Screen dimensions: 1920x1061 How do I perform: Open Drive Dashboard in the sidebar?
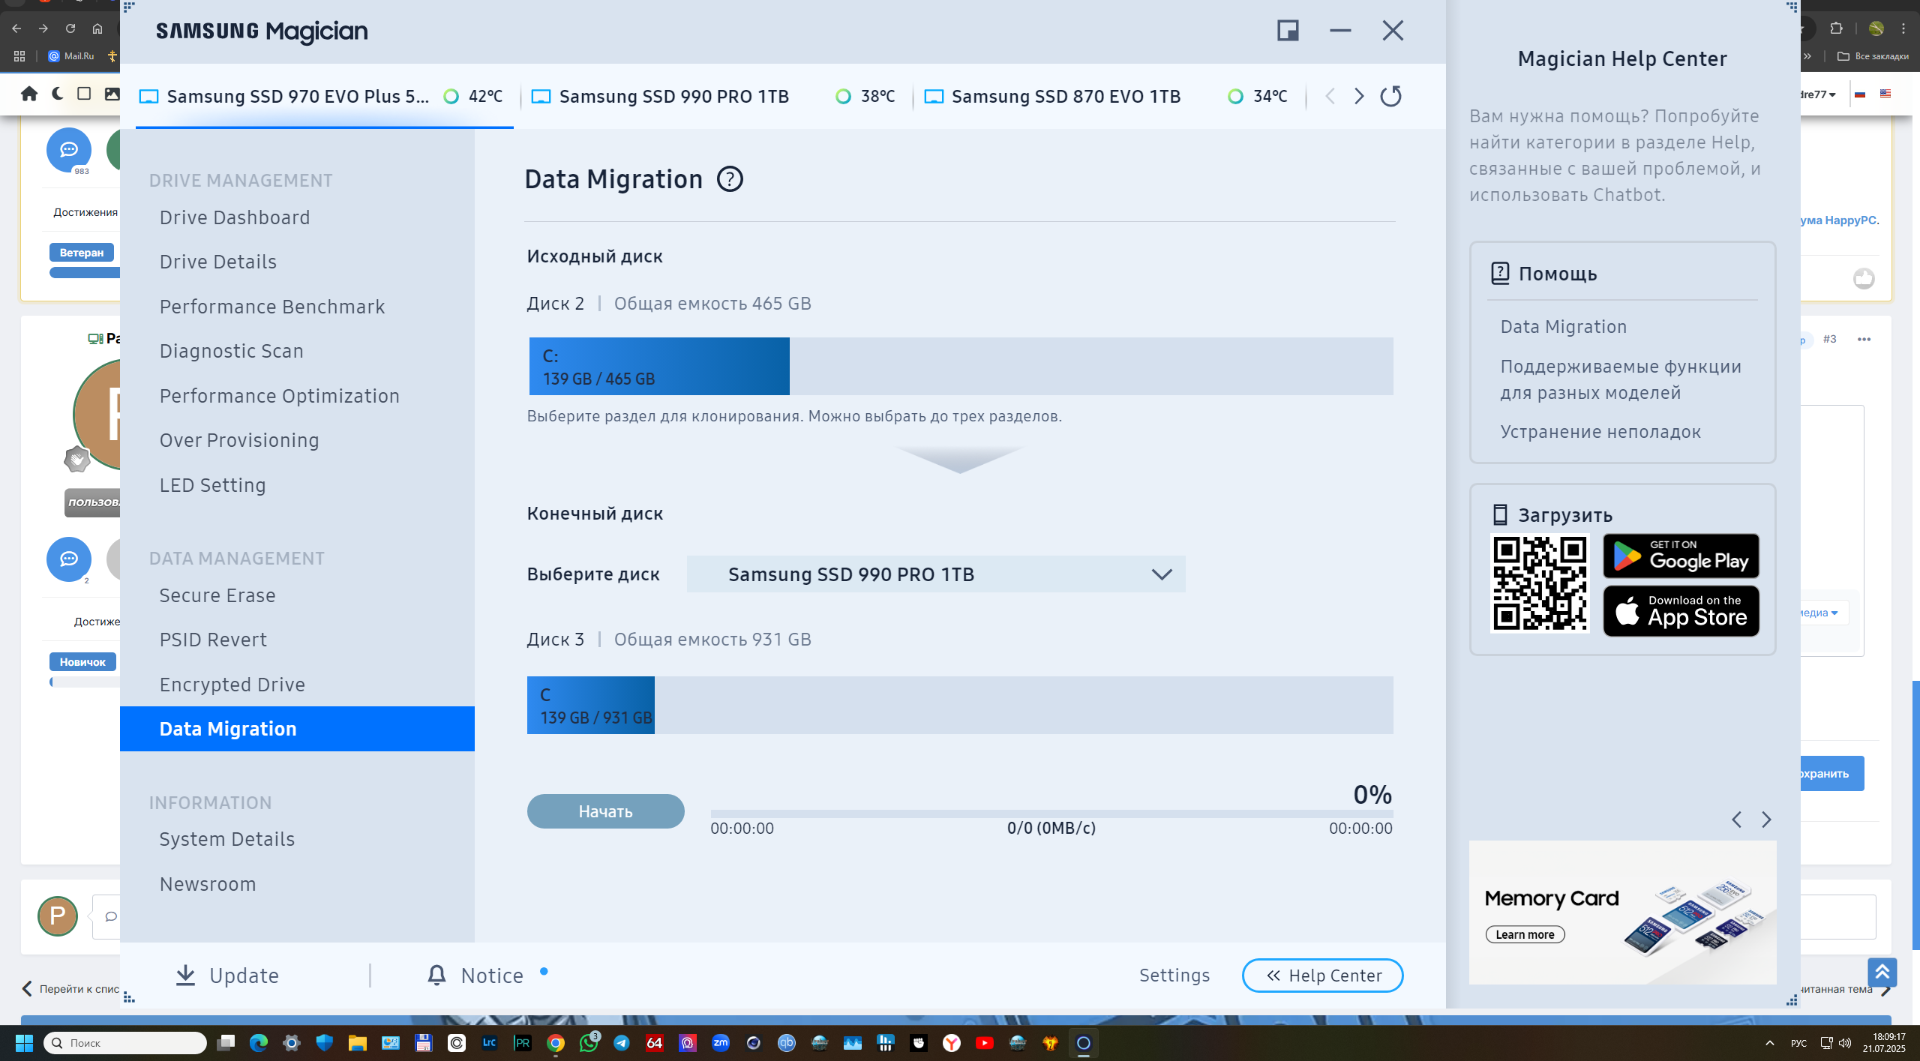click(x=235, y=217)
